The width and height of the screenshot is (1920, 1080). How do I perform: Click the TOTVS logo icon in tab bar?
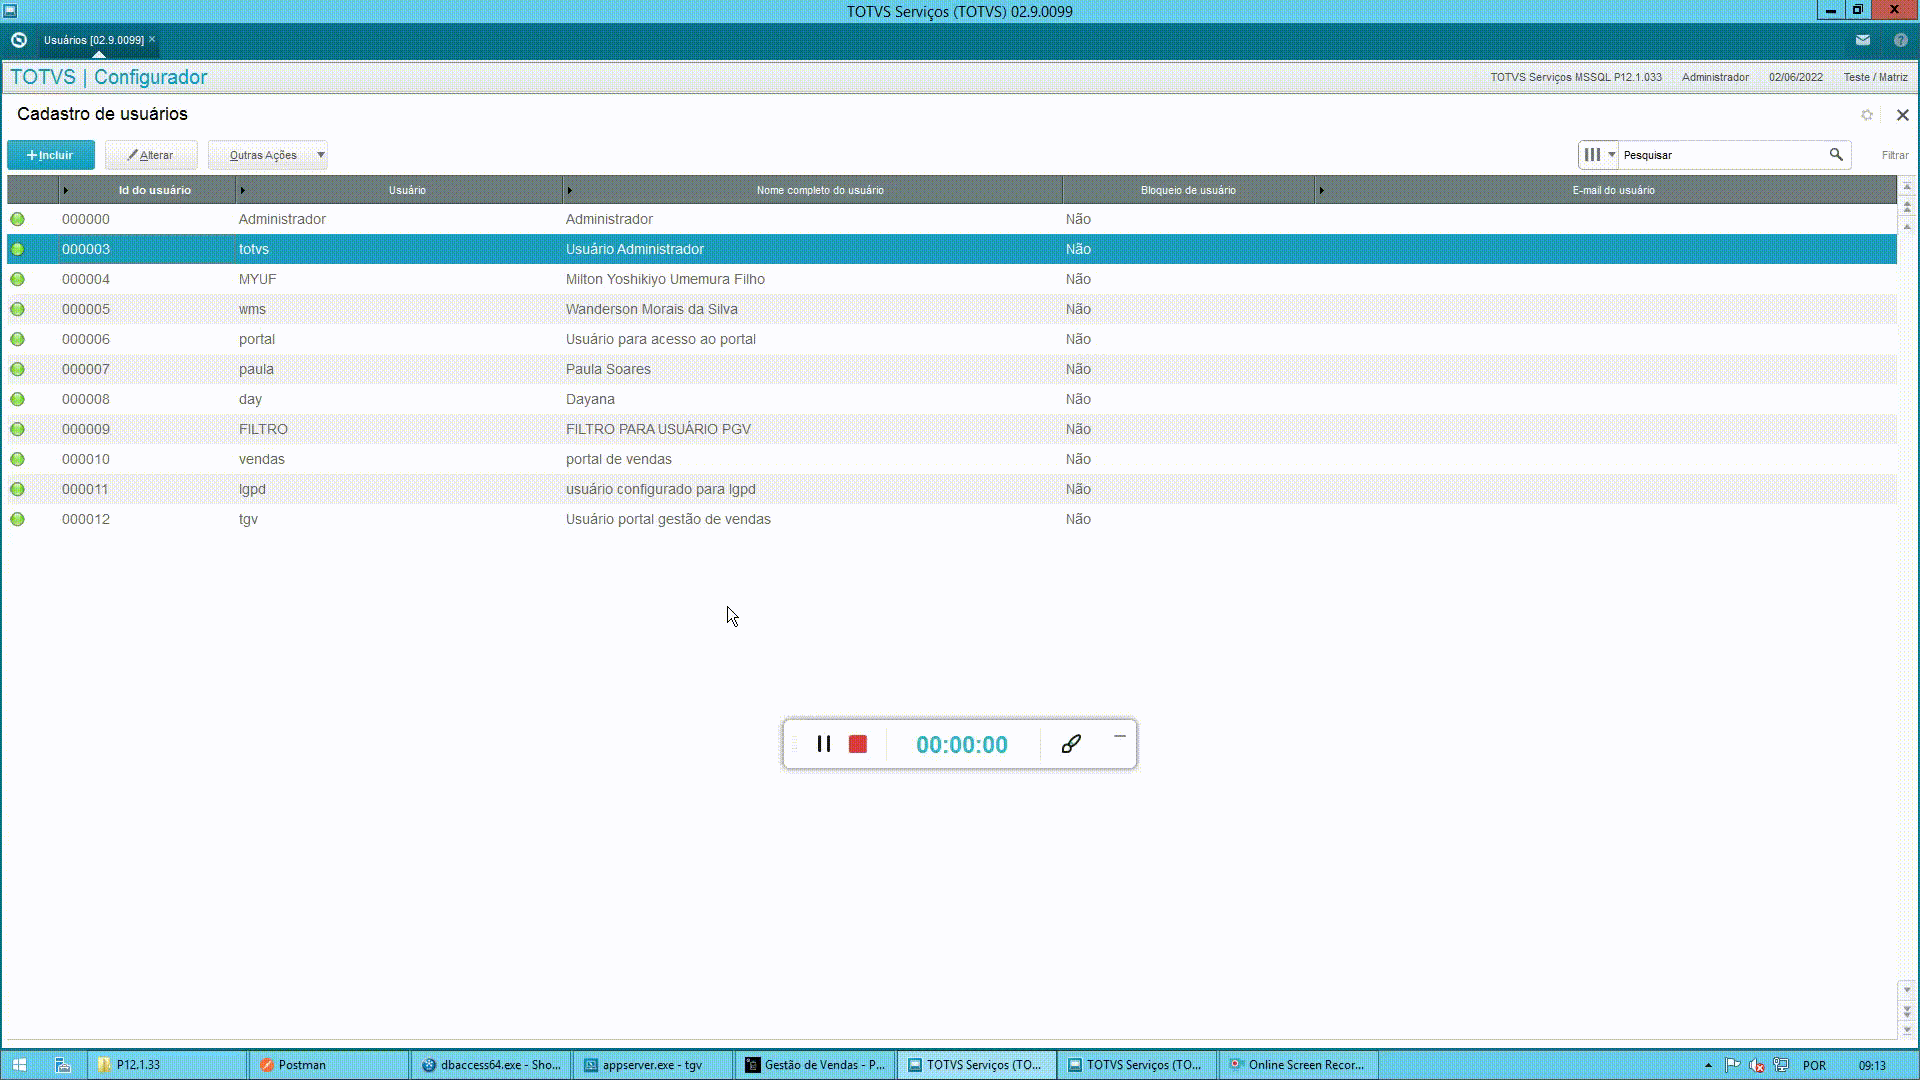tap(18, 40)
